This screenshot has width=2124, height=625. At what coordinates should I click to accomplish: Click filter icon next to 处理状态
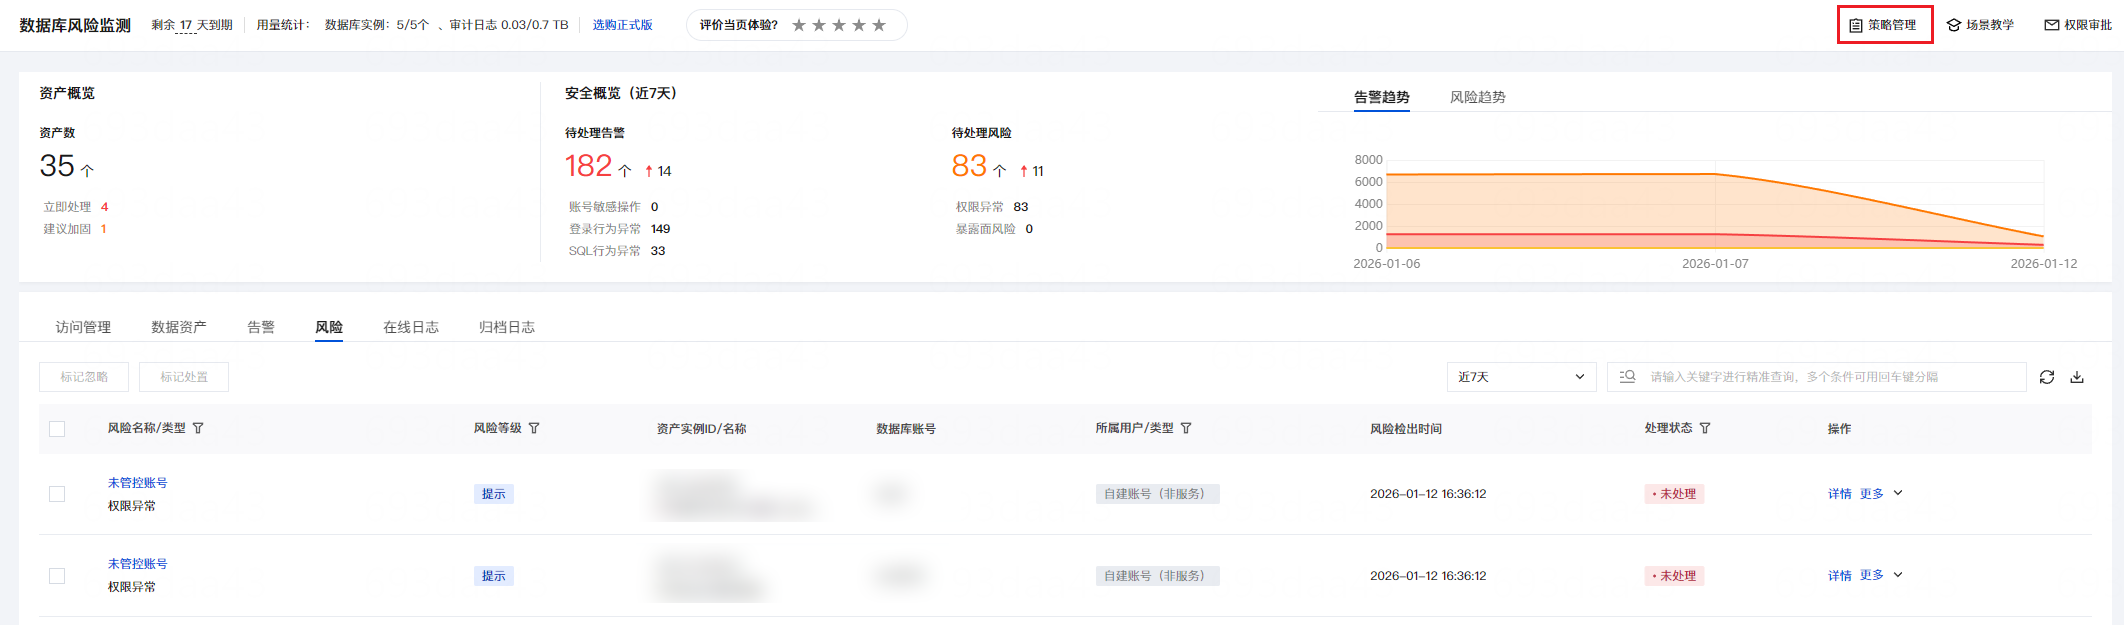pyautogui.click(x=1705, y=428)
